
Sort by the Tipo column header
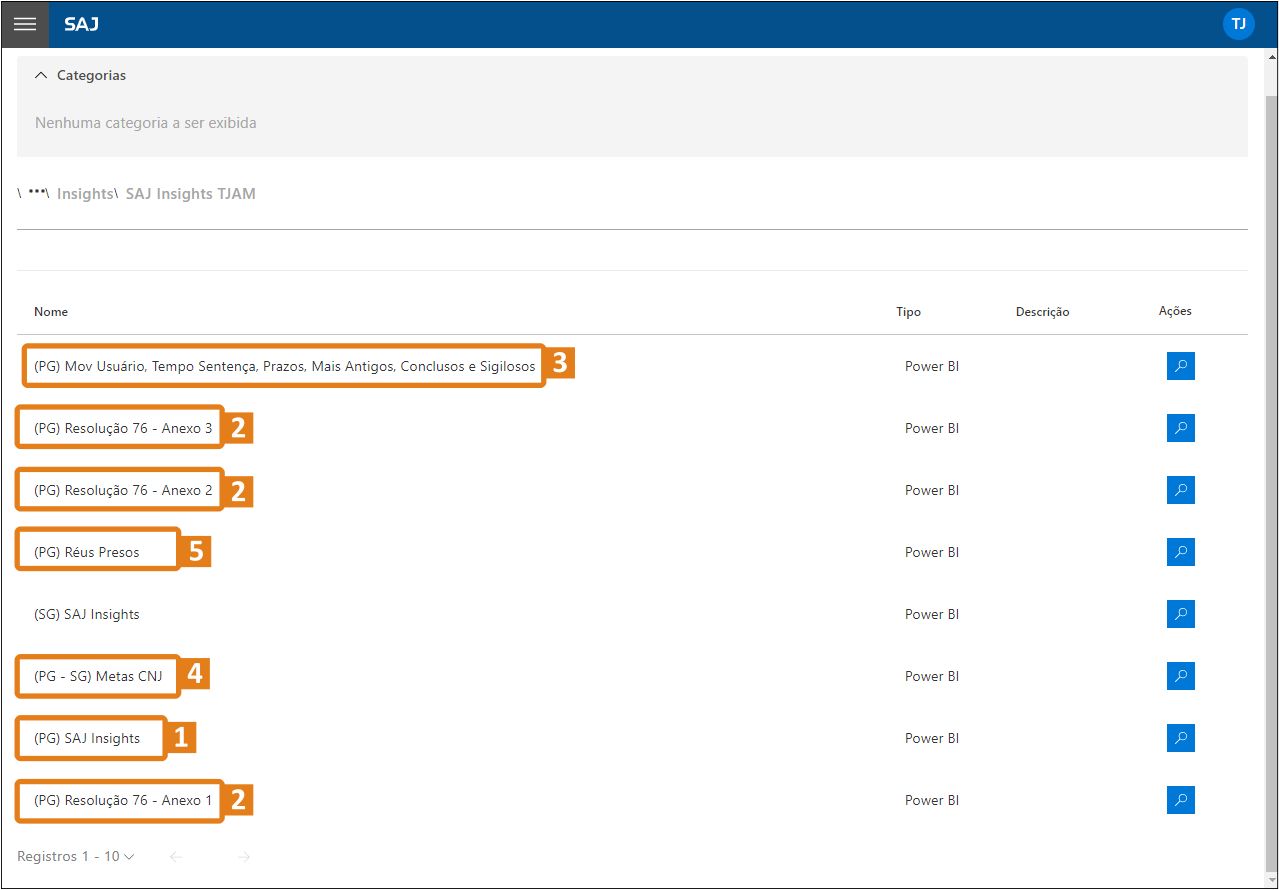point(908,312)
